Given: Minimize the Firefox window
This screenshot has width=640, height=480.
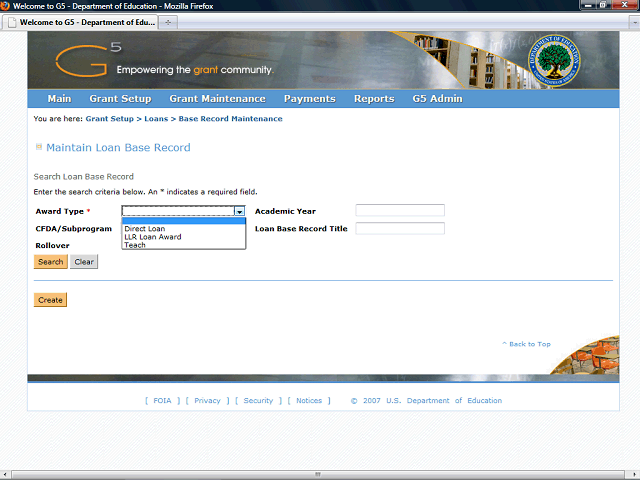Looking at the screenshot, I should [589, 5].
